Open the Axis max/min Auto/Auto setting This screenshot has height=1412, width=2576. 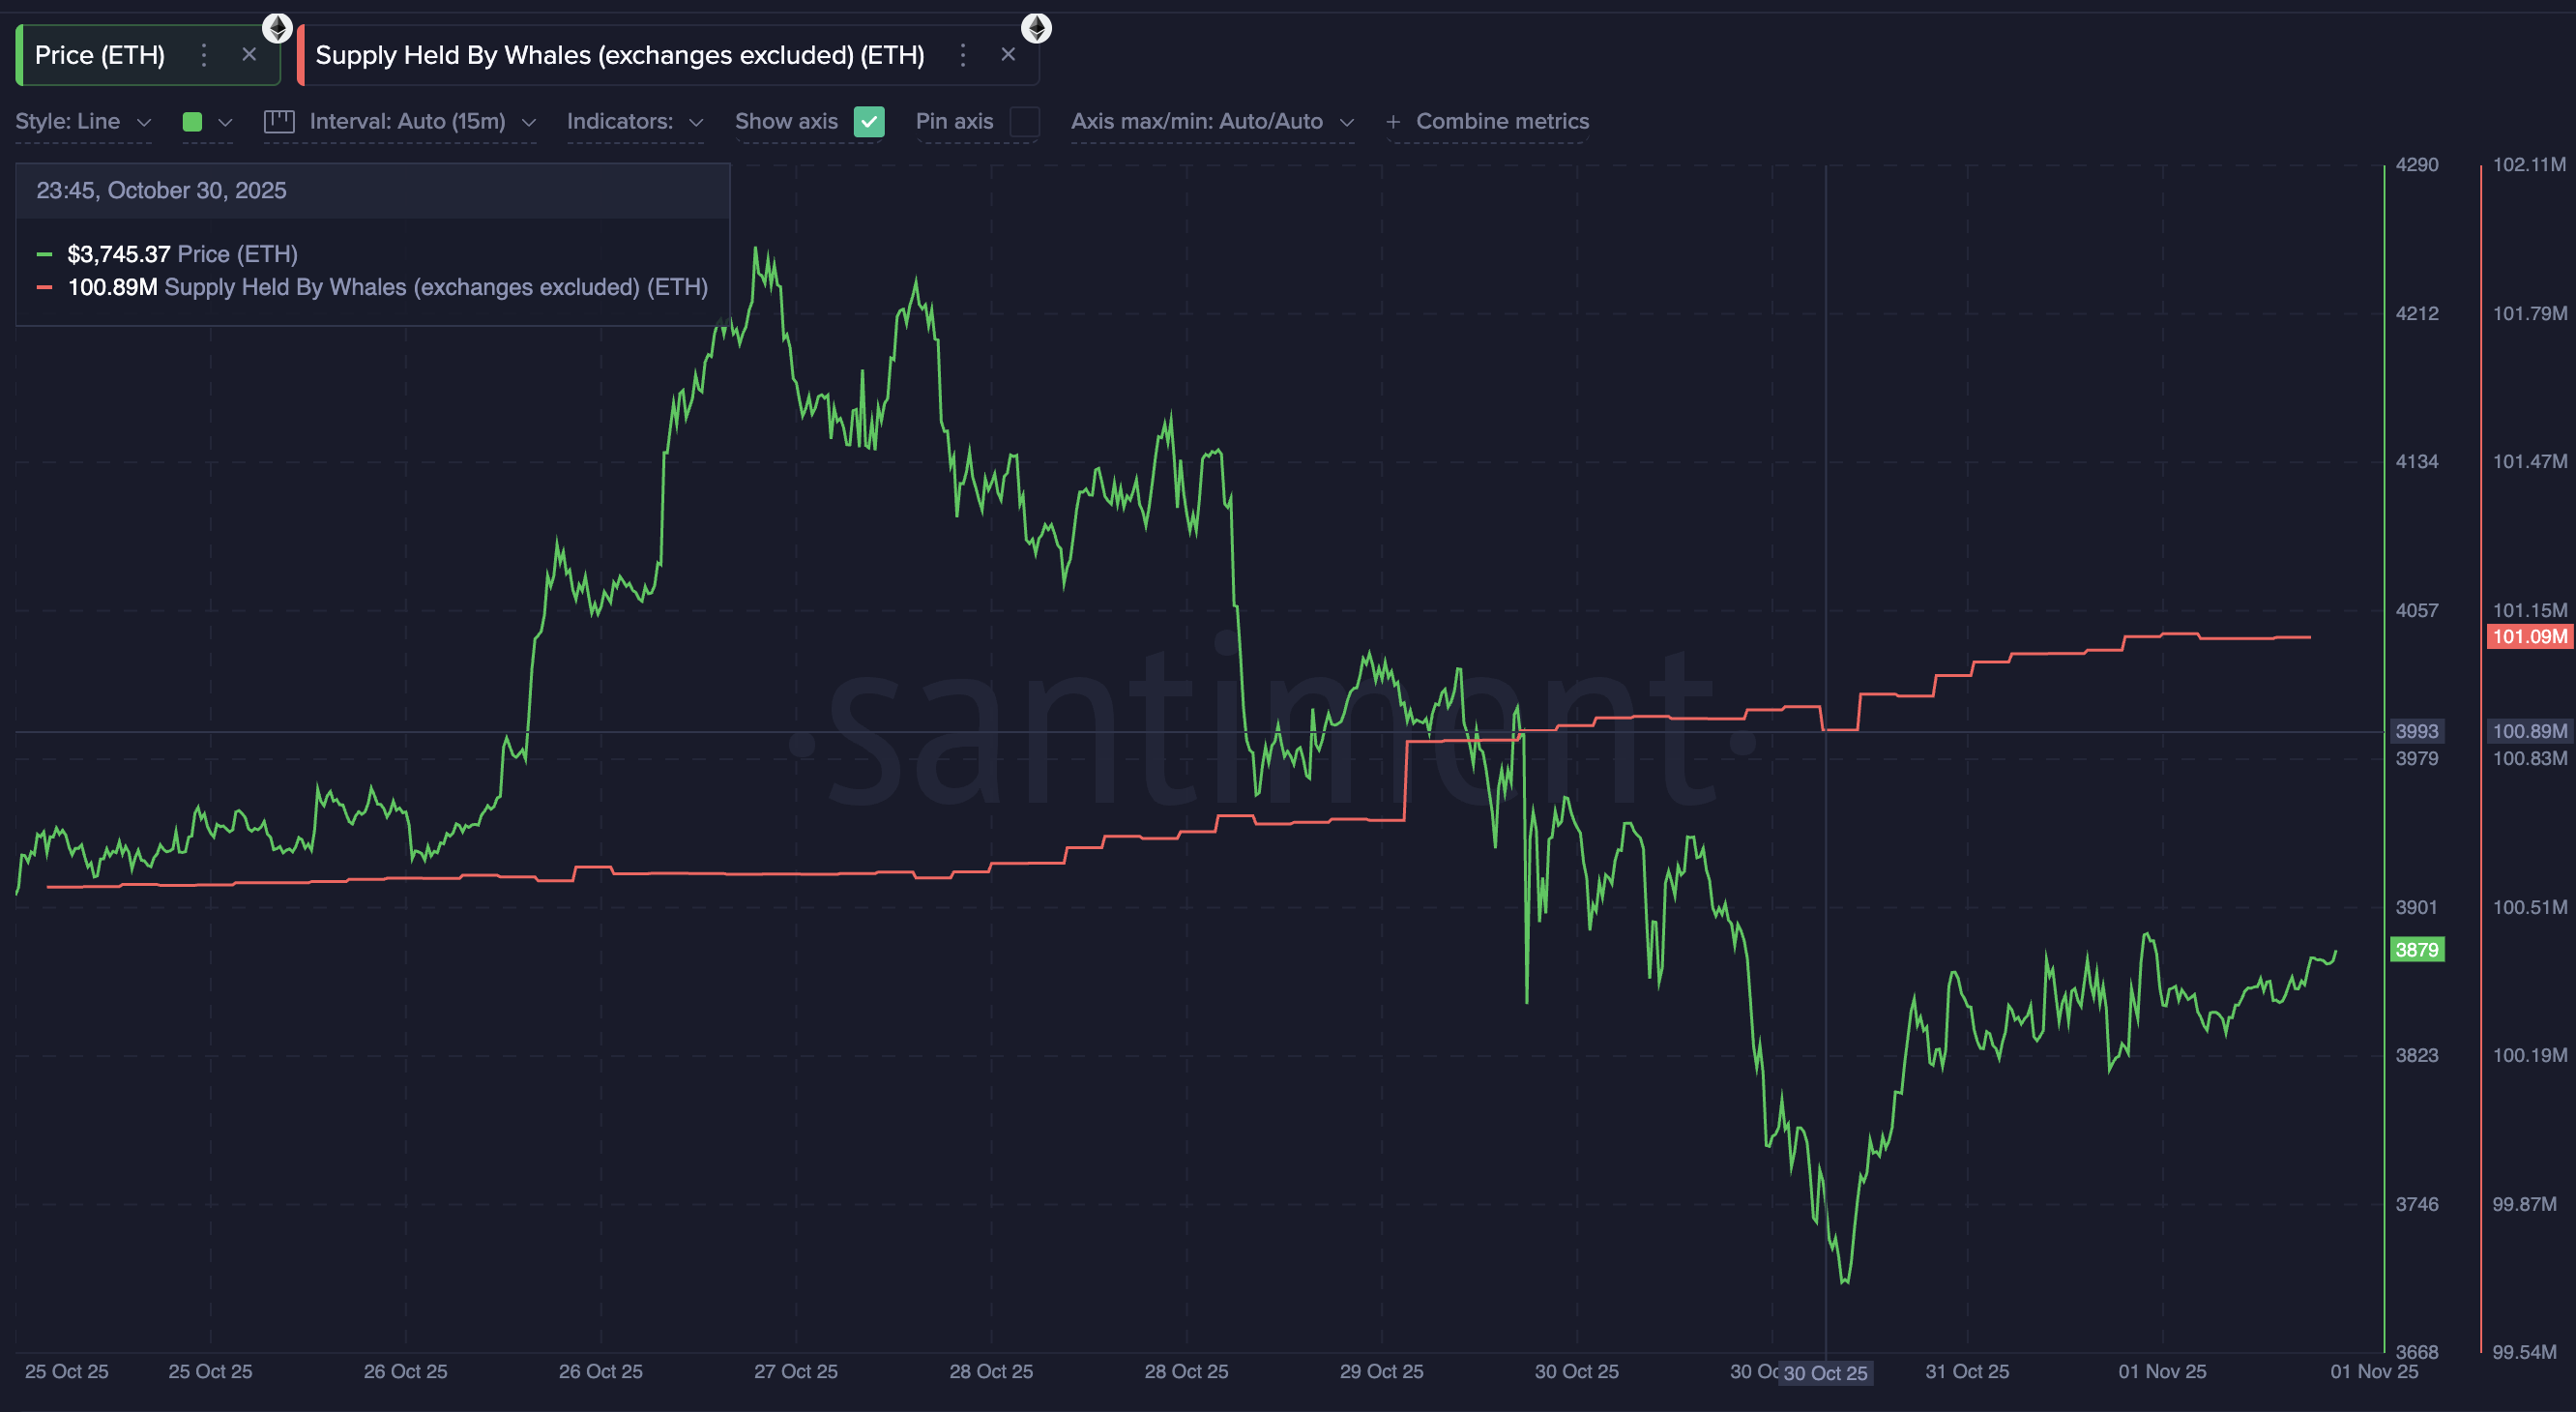tap(1212, 121)
